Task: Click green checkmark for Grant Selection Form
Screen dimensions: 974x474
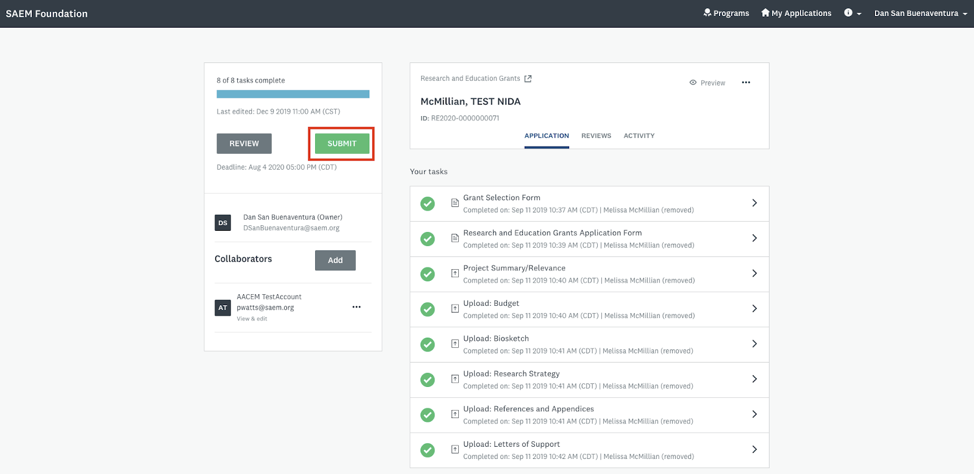Action: (428, 204)
